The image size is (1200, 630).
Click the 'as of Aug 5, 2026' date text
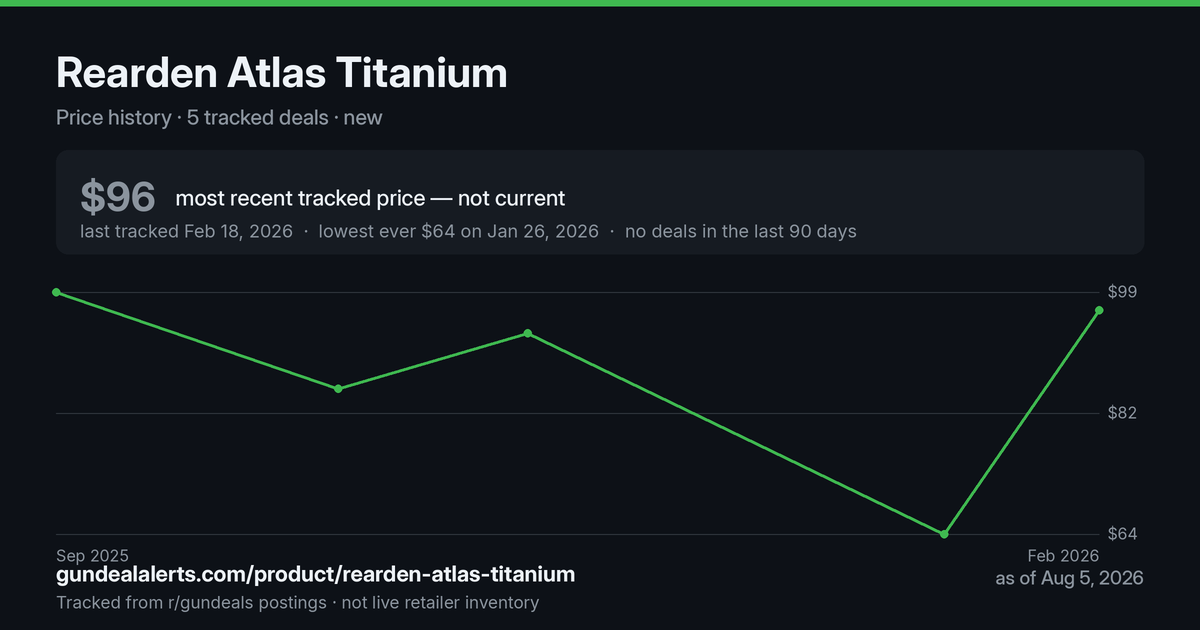[x=1069, y=578]
